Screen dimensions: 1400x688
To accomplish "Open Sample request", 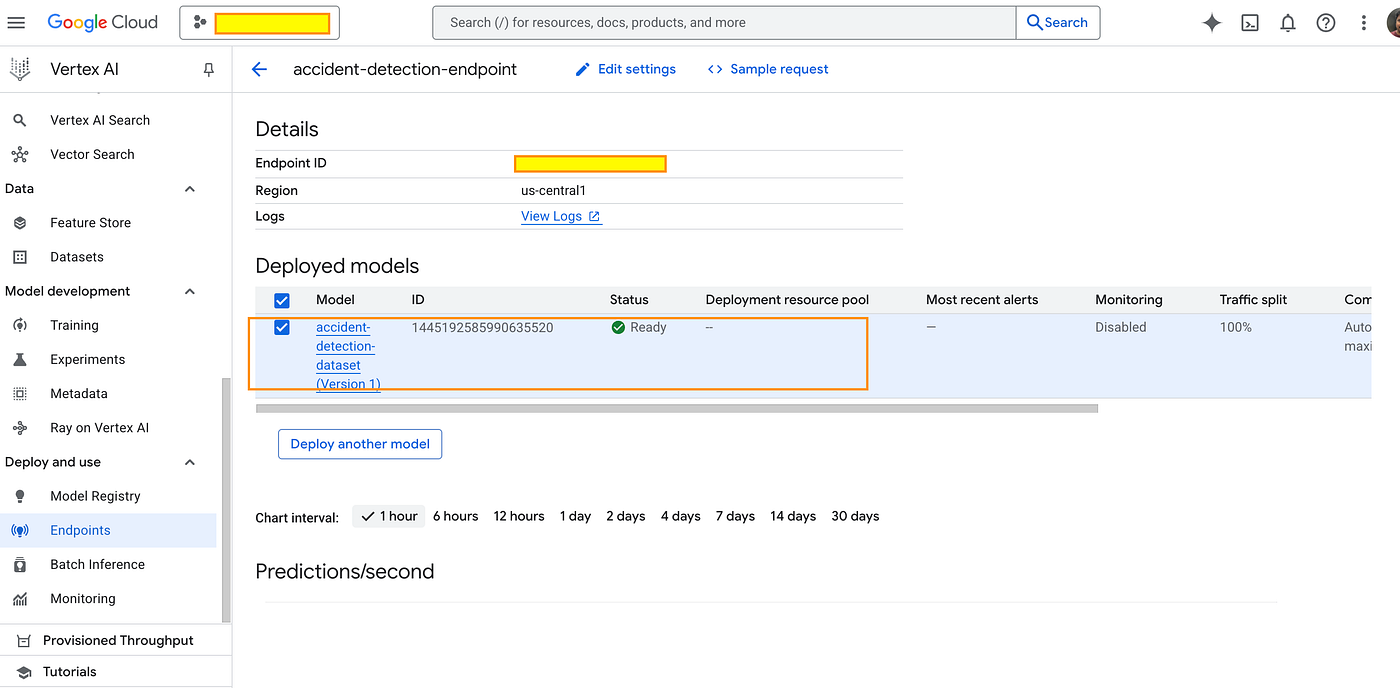I will click(x=768, y=69).
